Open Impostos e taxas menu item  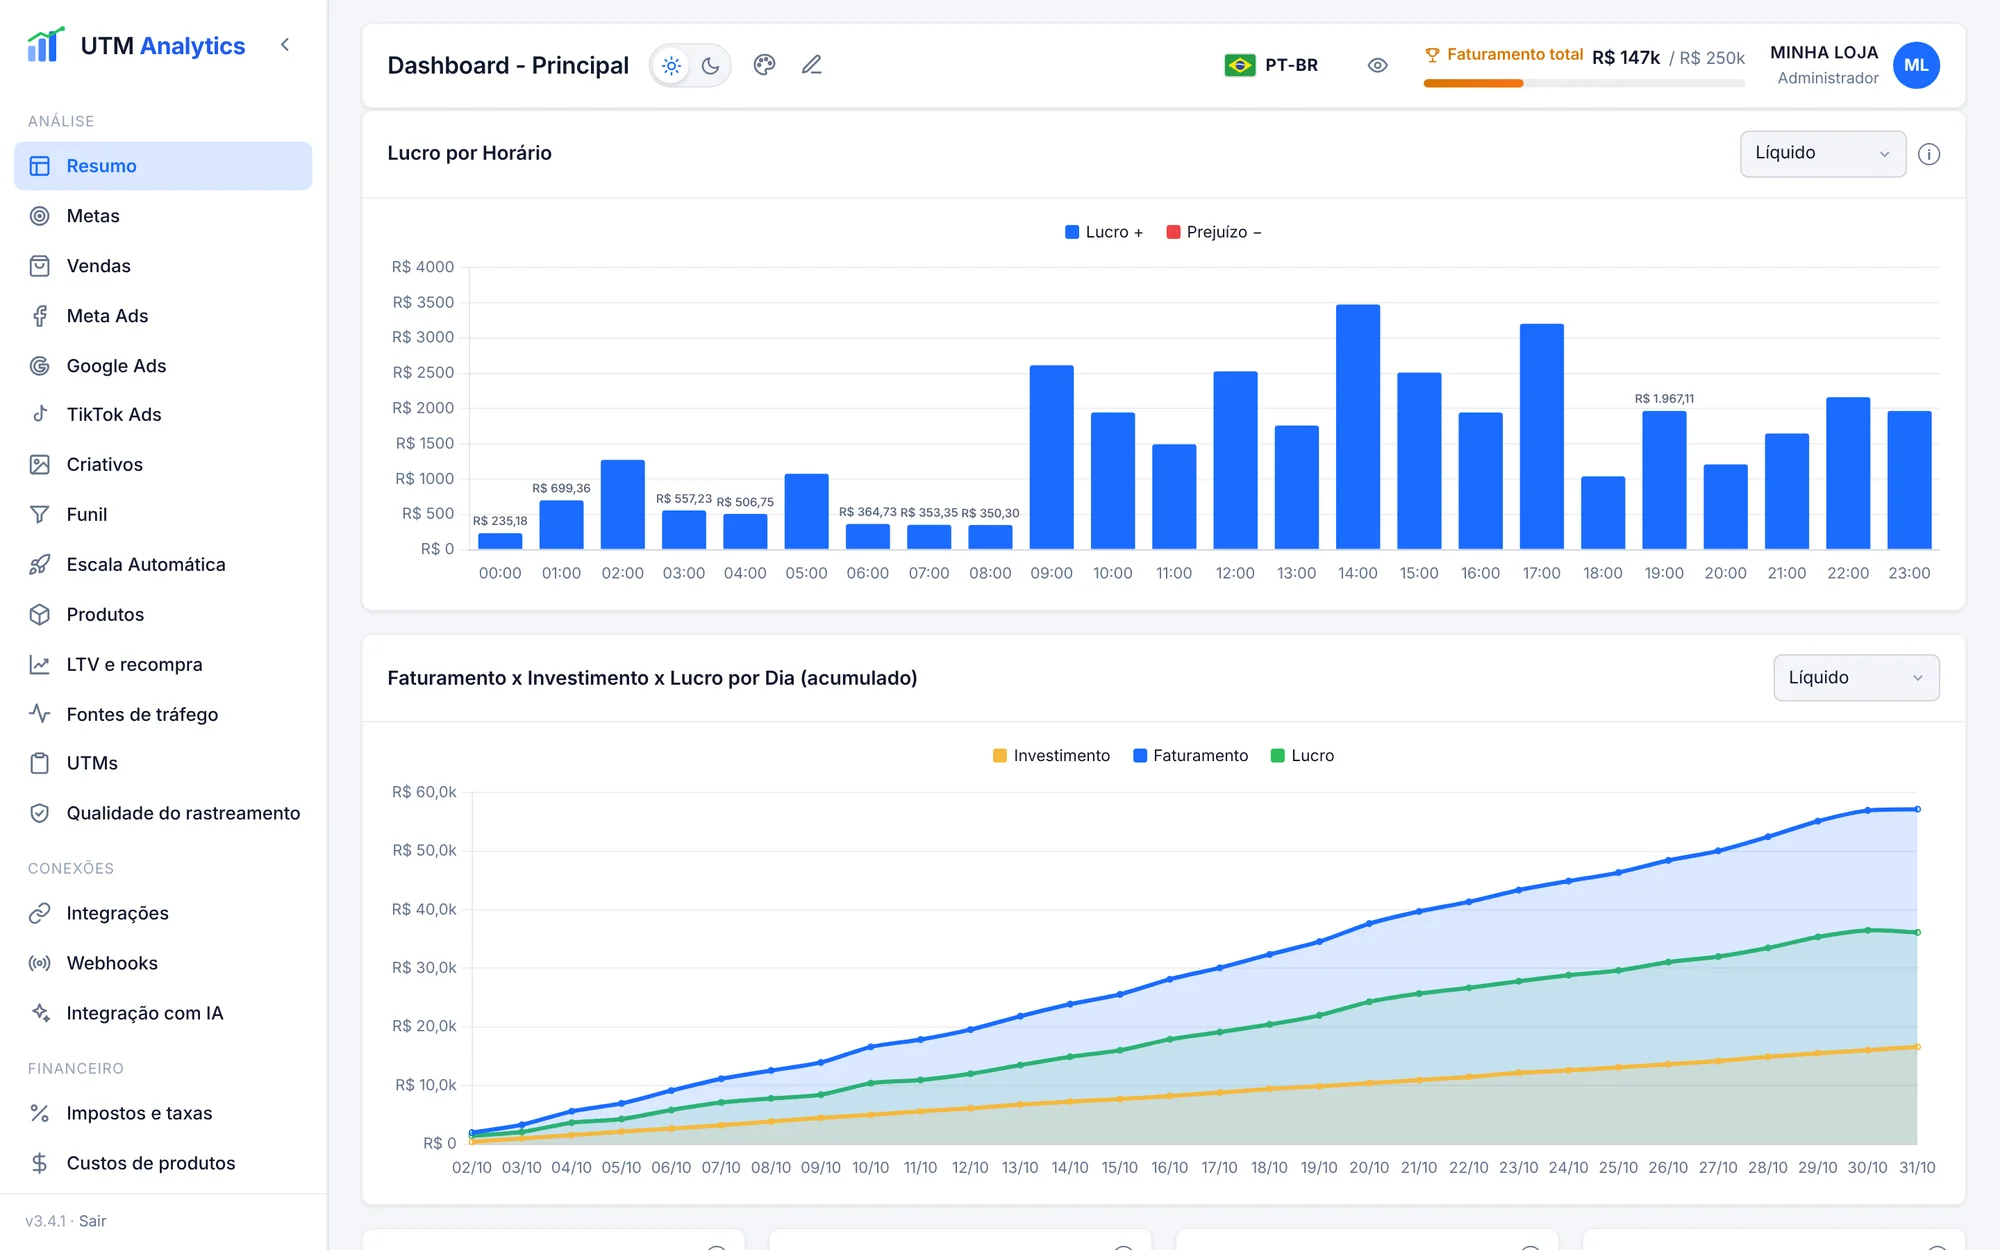pos(163,1113)
